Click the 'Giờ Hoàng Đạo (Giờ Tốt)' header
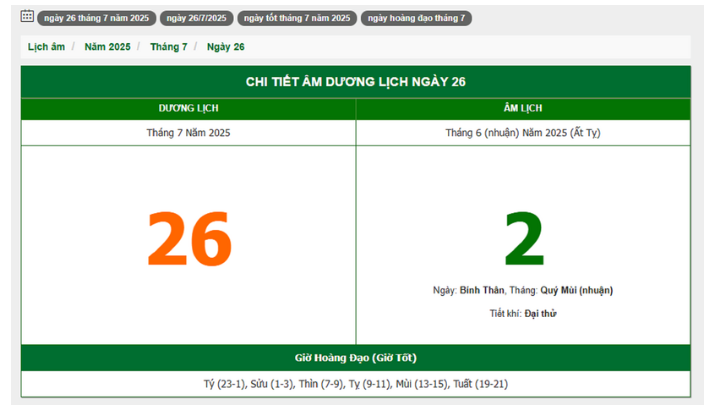 [355, 357]
